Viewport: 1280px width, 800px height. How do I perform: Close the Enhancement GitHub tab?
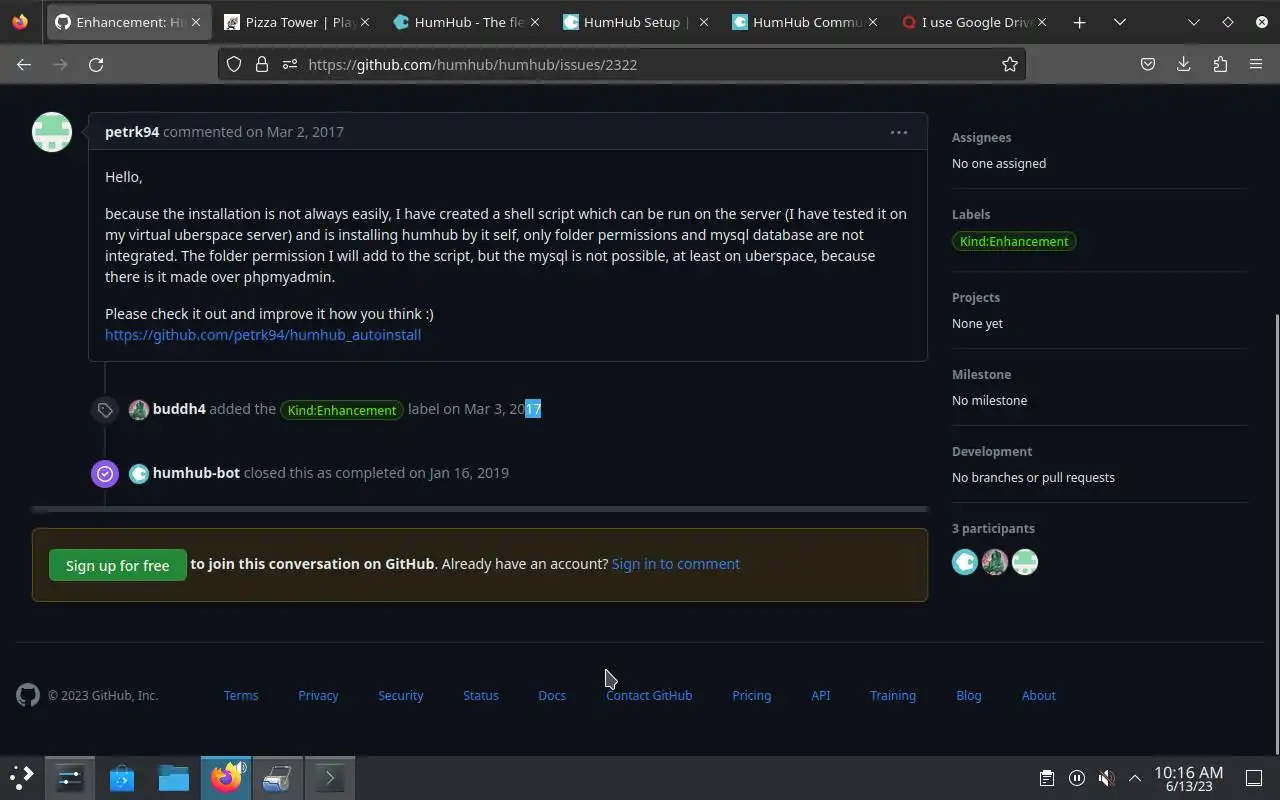(x=196, y=22)
